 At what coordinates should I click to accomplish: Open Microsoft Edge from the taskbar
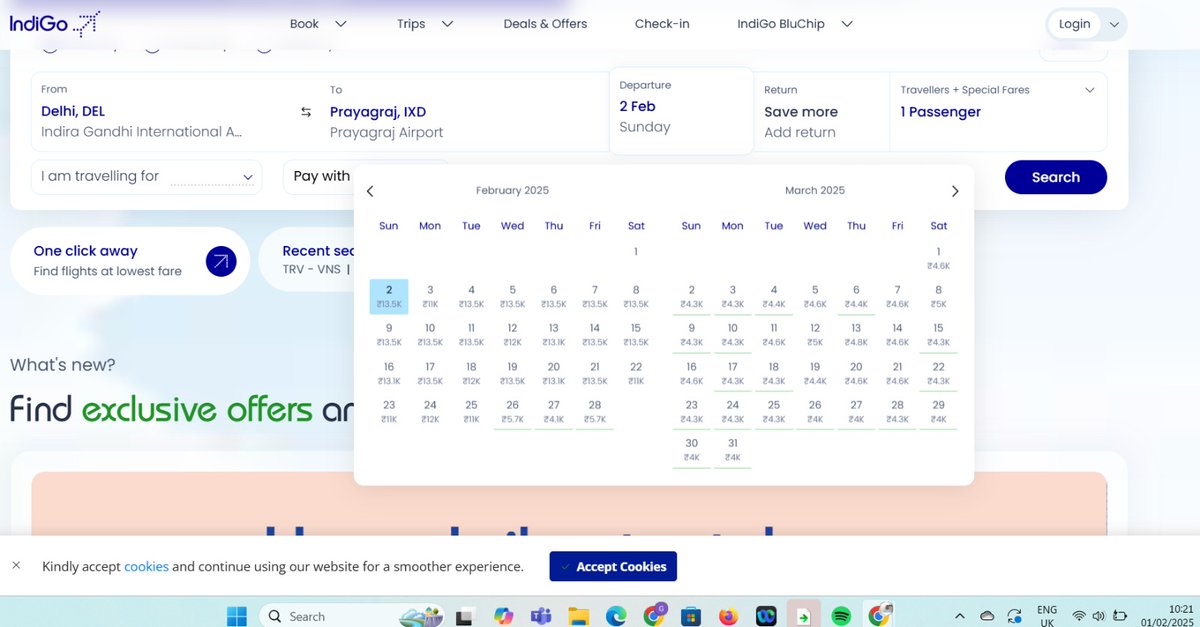pos(616,616)
